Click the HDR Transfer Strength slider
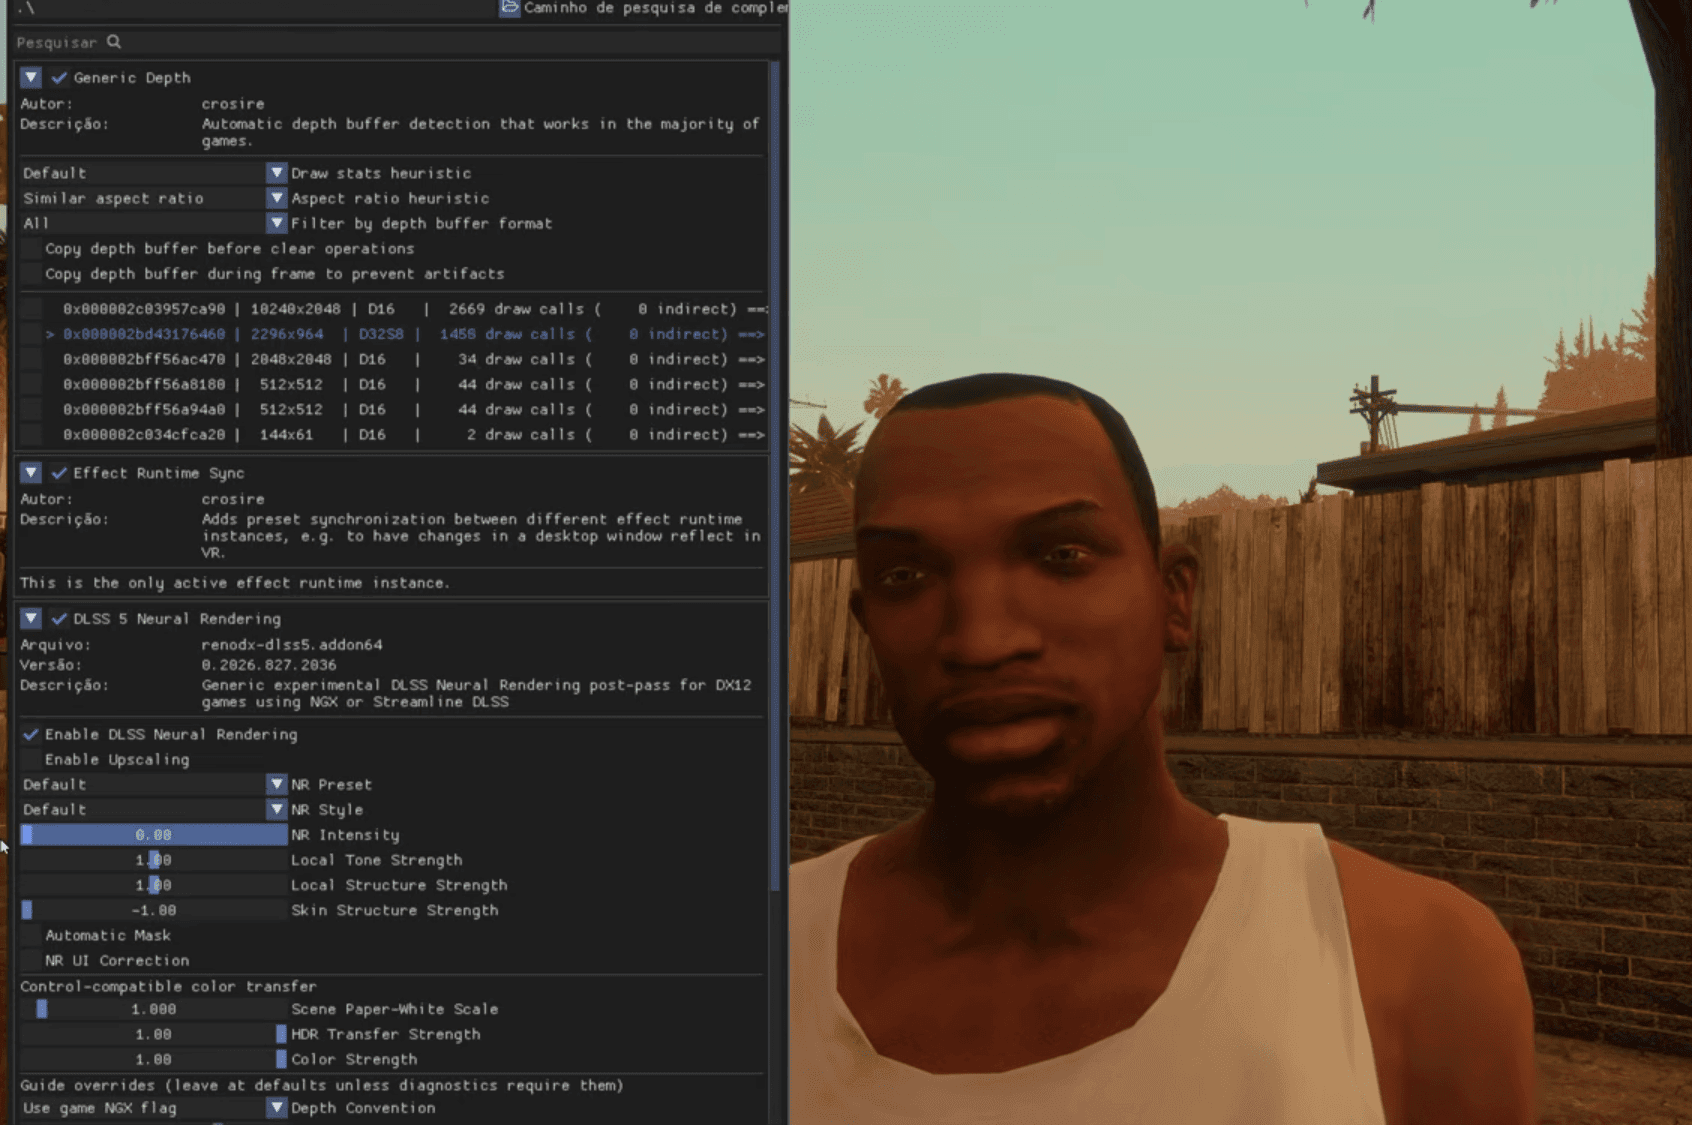 tap(154, 1034)
